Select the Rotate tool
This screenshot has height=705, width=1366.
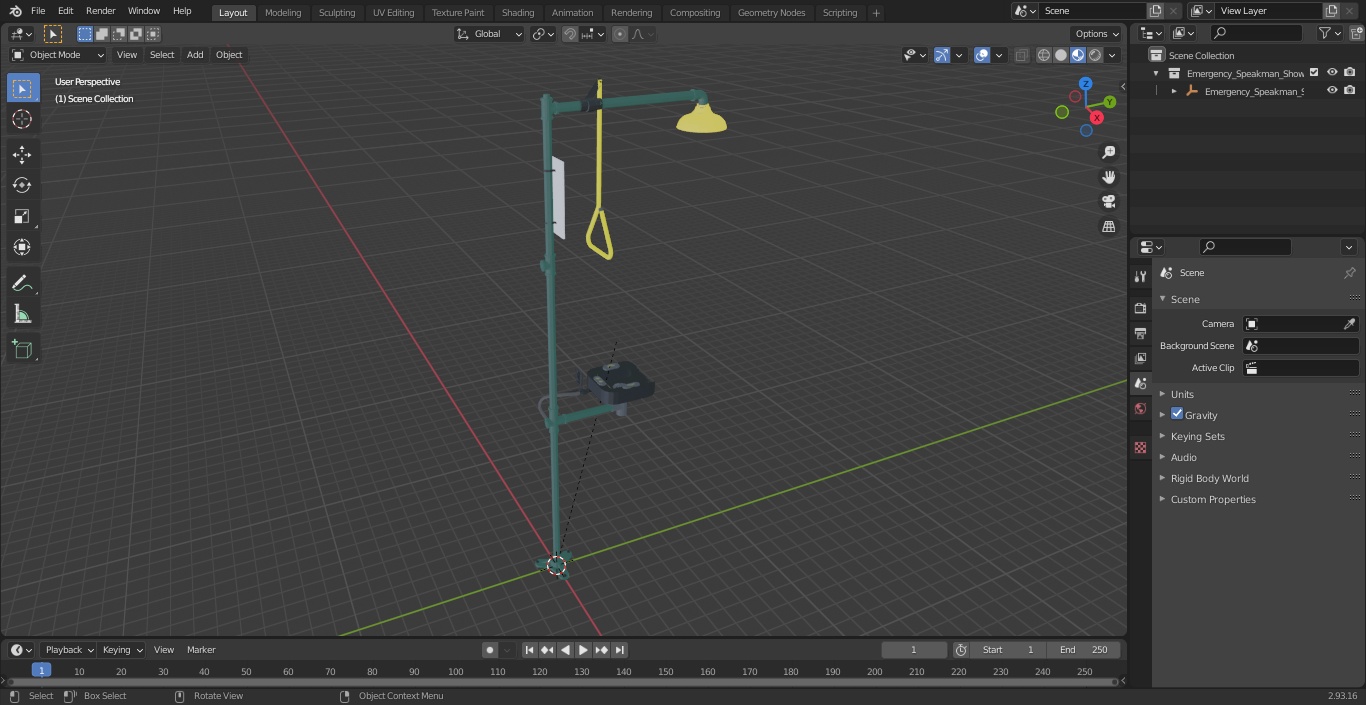click(22, 185)
